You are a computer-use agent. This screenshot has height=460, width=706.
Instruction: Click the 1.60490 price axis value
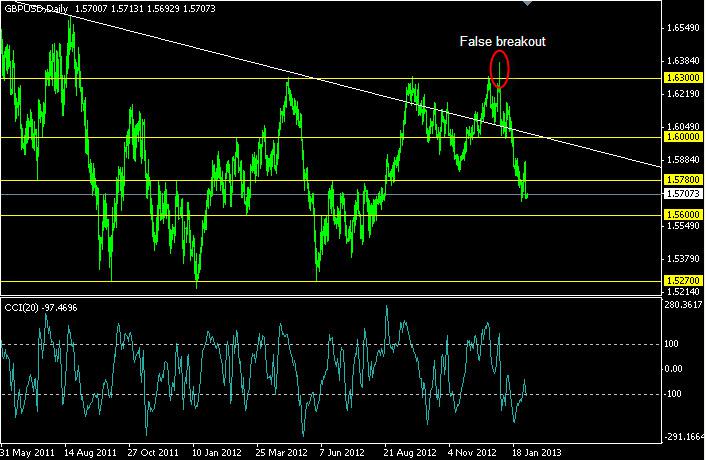(x=683, y=127)
